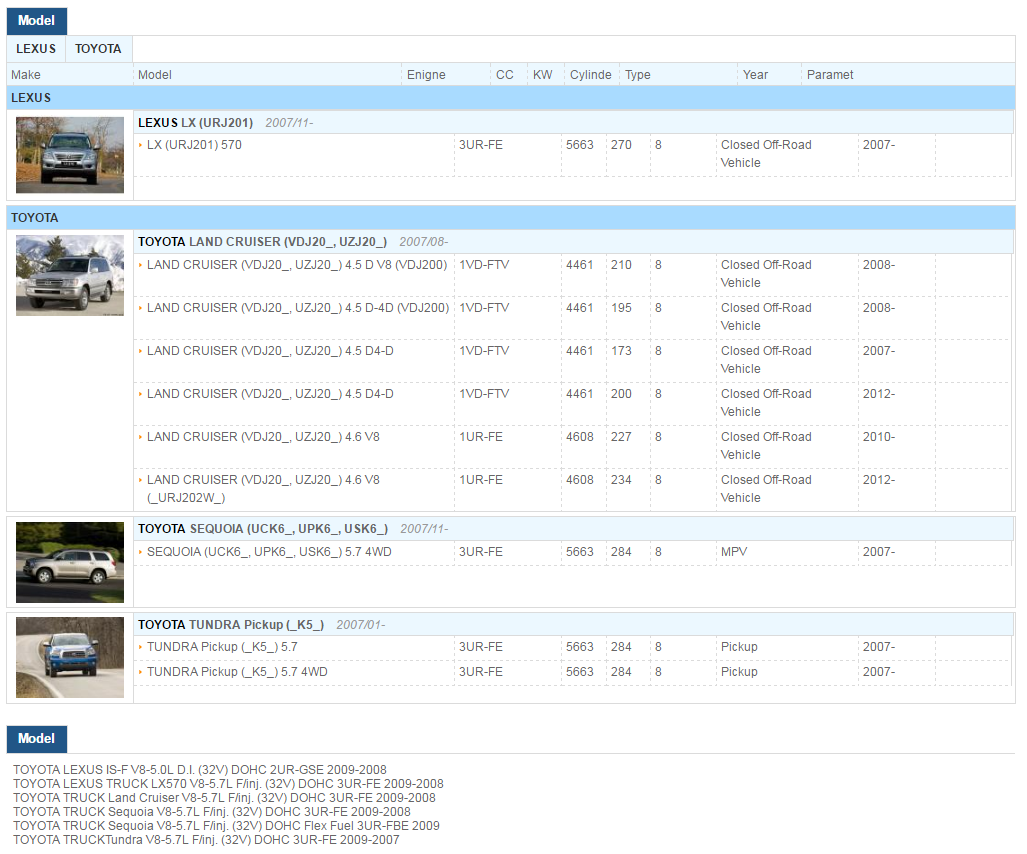Open Land Cruiser 4.5 D4-D 200 KW row
The width and height of the screenshot is (1027, 854).
[270, 394]
